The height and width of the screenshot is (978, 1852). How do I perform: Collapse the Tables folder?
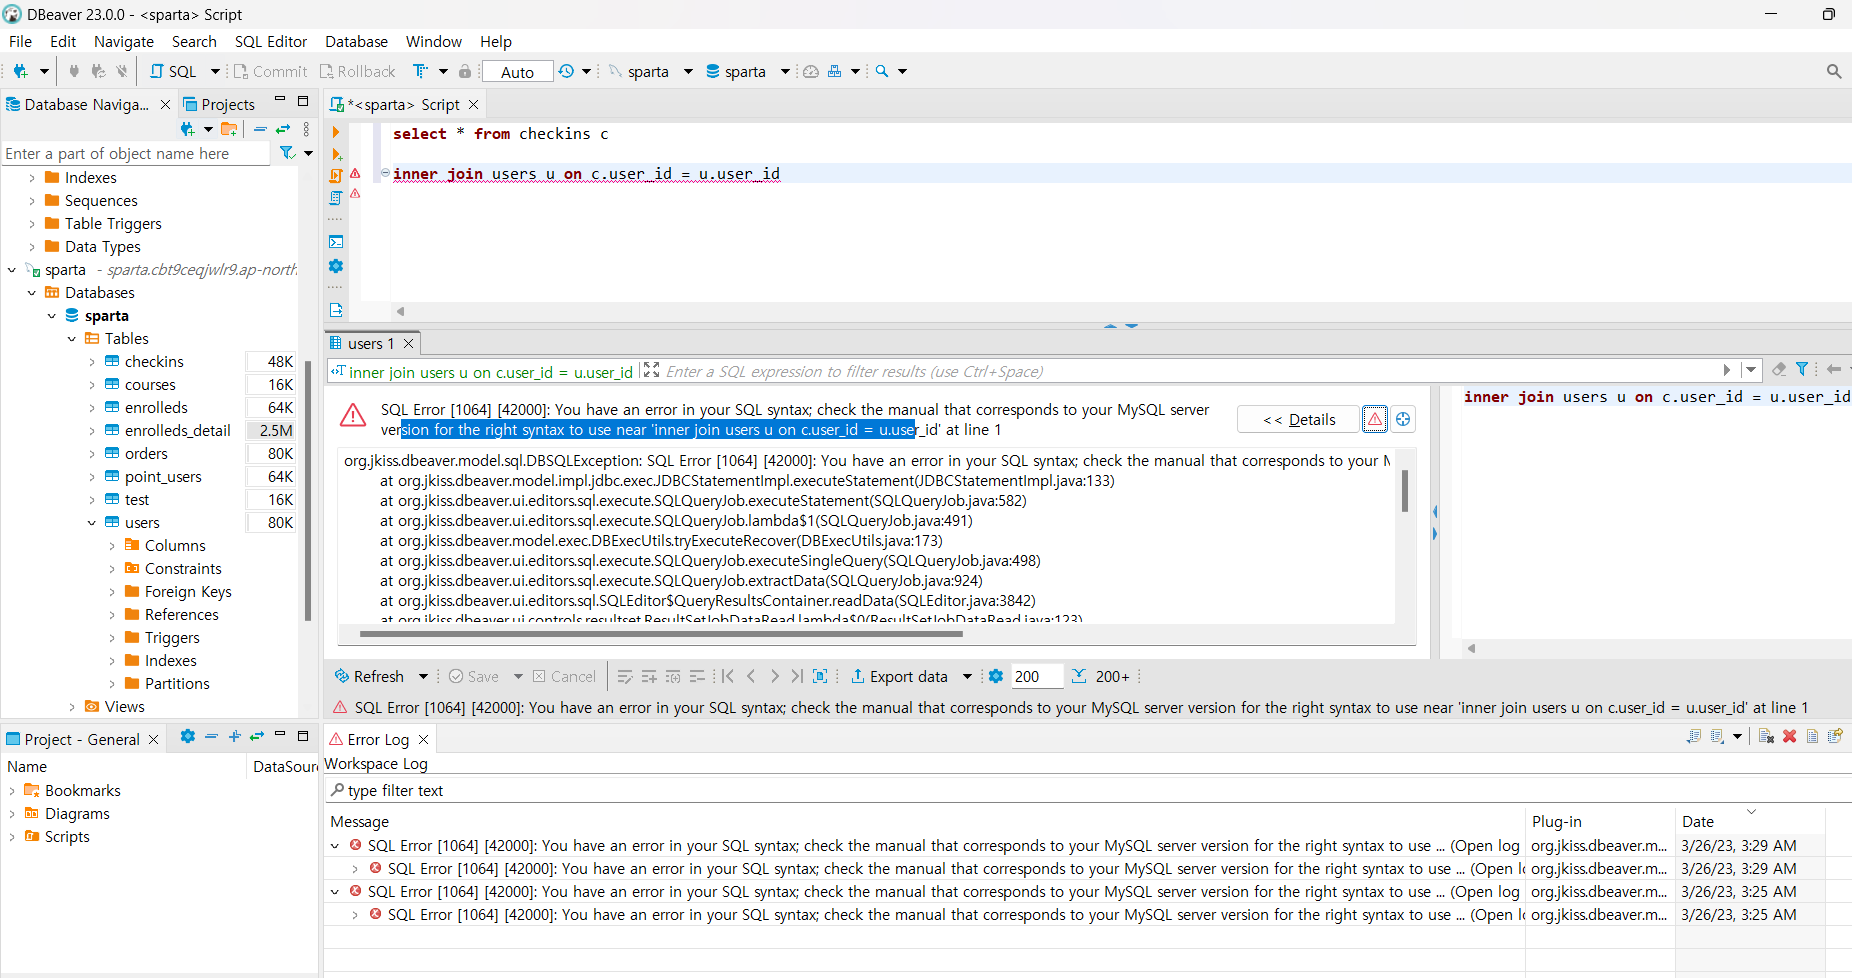pos(72,339)
